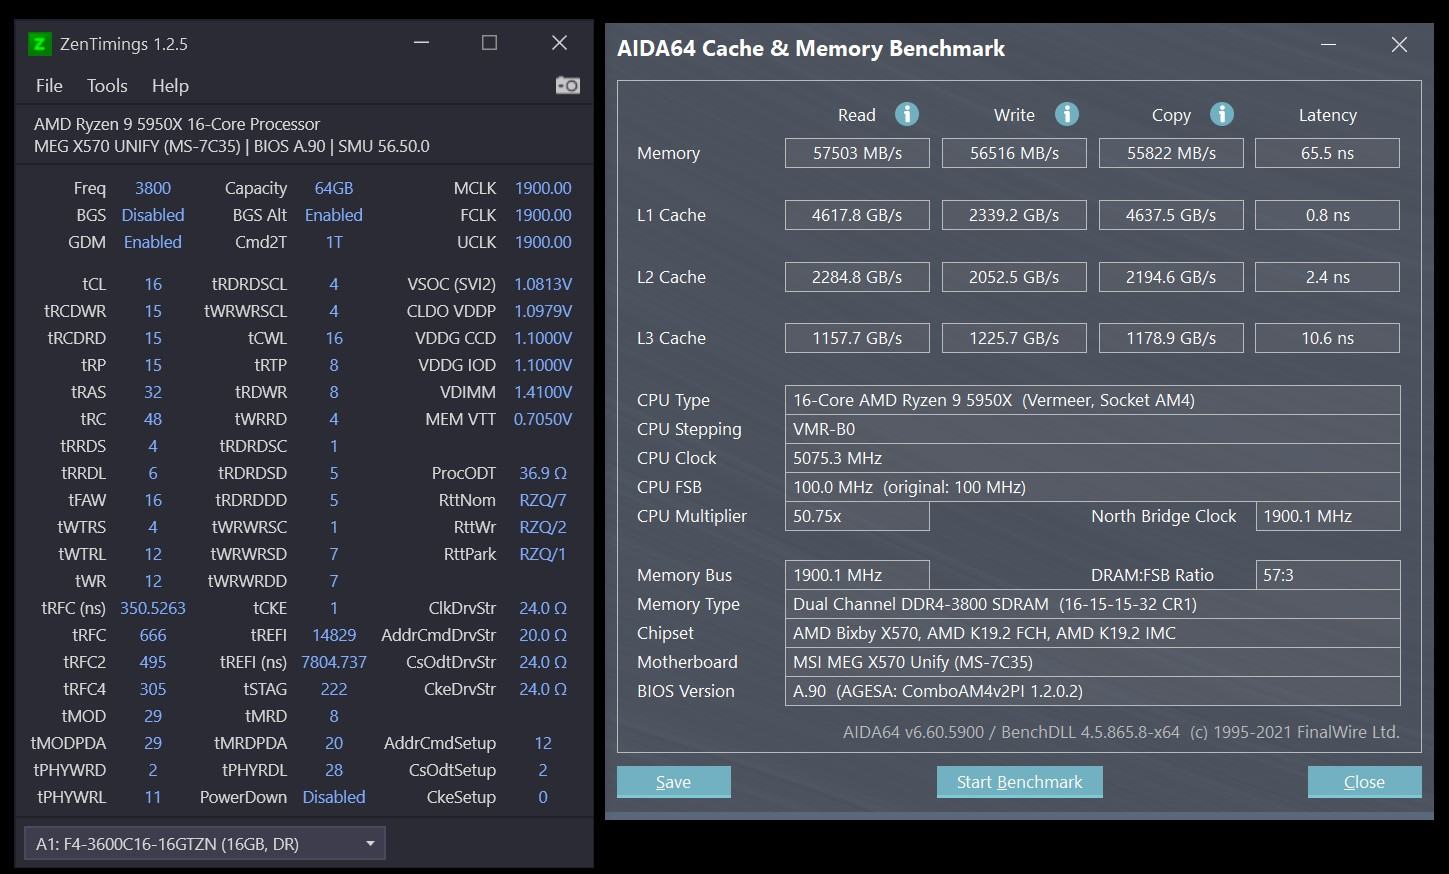Click the BGS value Disabled
Screen dimensions: 1449x874
(x=153, y=215)
